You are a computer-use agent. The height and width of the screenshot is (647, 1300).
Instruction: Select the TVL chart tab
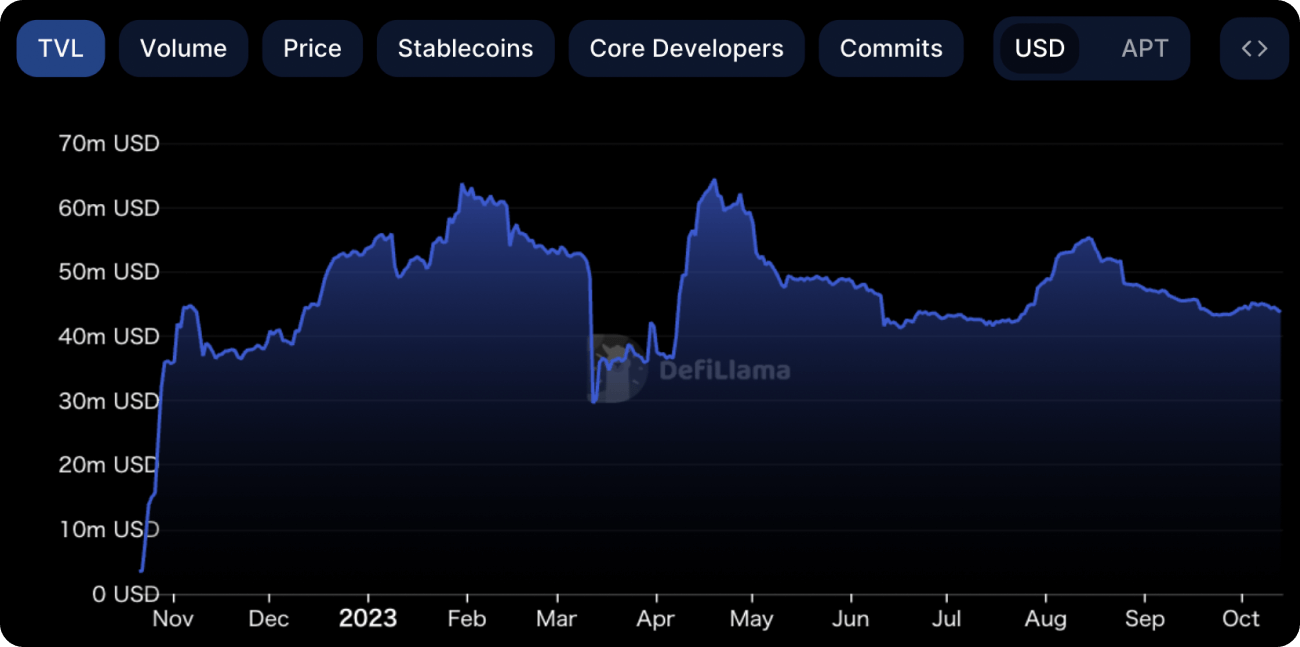click(x=61, y=48)
